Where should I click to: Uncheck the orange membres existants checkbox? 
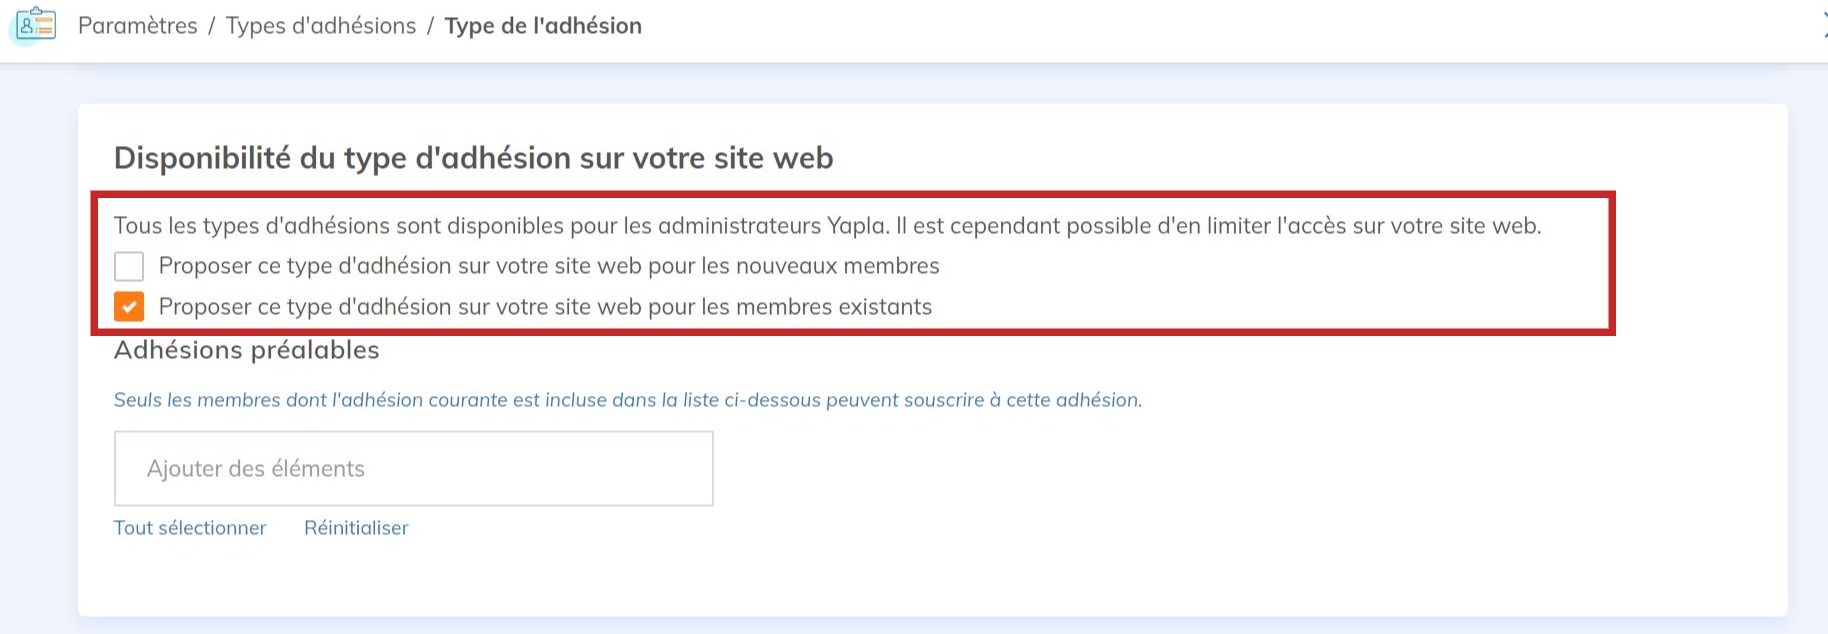pyautogui.click(x=129, y=307)
